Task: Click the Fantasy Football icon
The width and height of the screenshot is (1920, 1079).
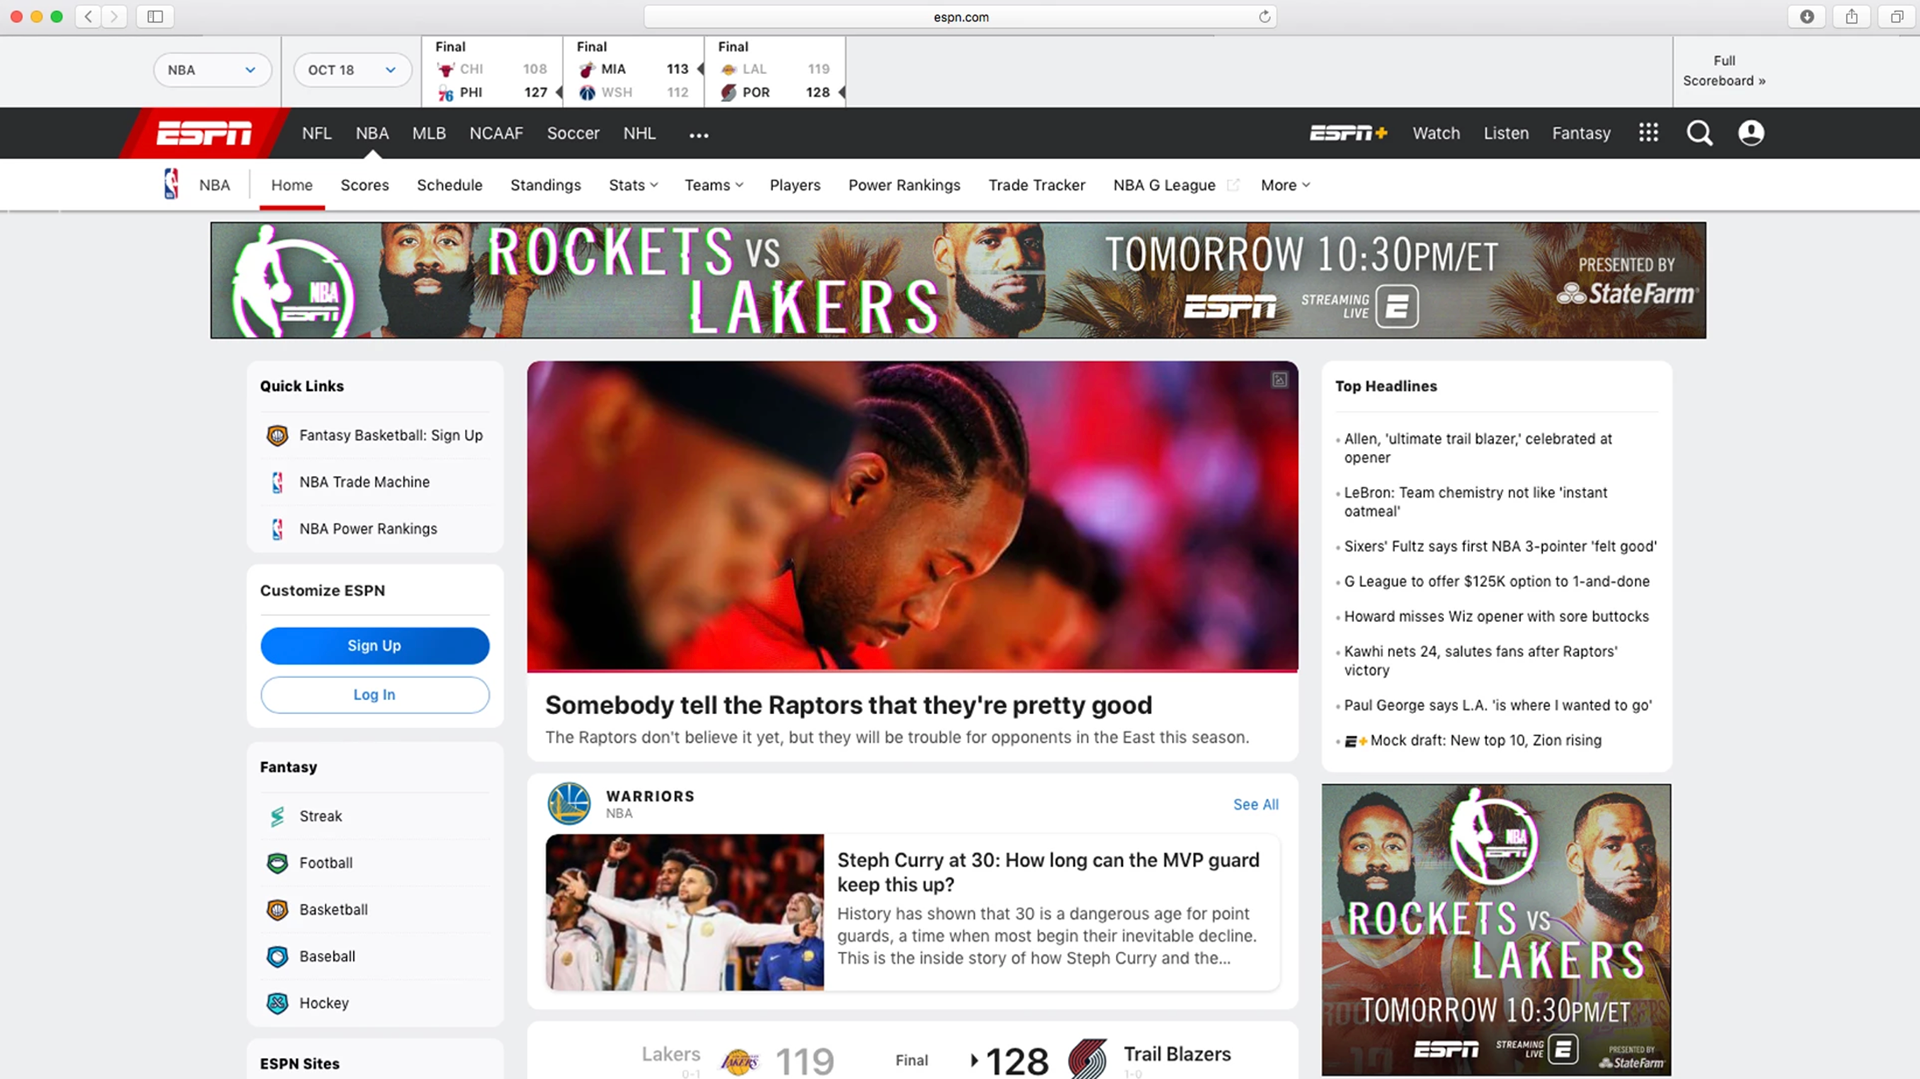Action: click(x=277, y=863)
